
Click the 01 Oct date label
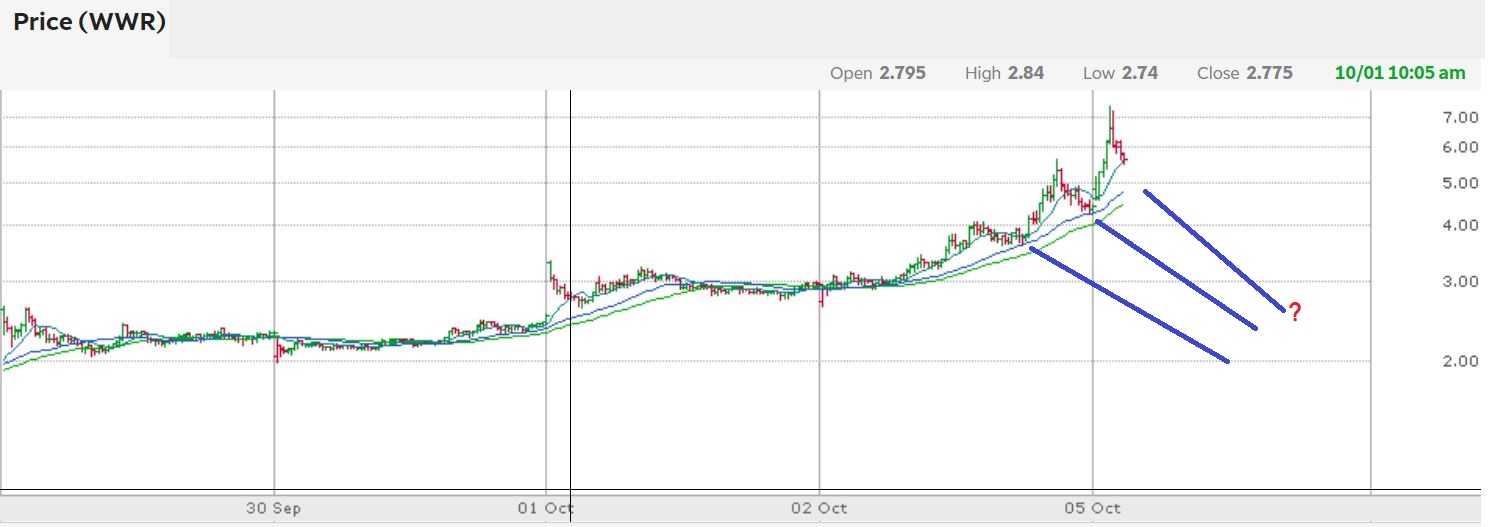(x=546, y=508)
